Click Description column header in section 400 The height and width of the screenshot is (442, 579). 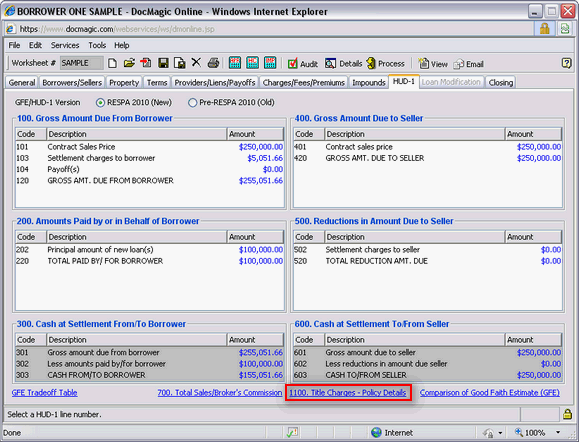click(x=415, y=134)
